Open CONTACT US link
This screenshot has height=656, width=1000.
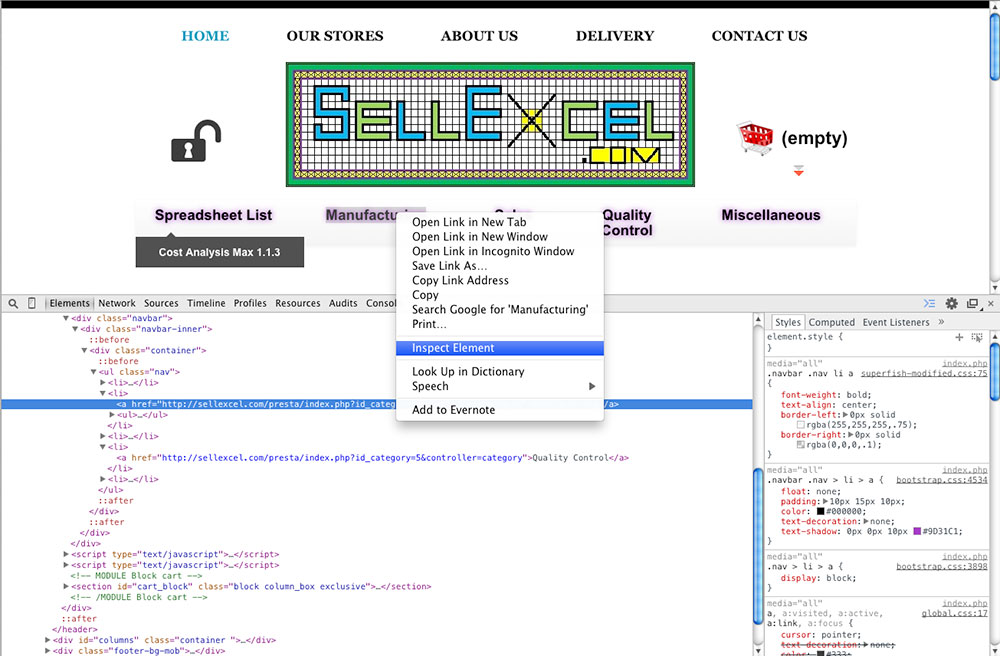tap(760, 36)
